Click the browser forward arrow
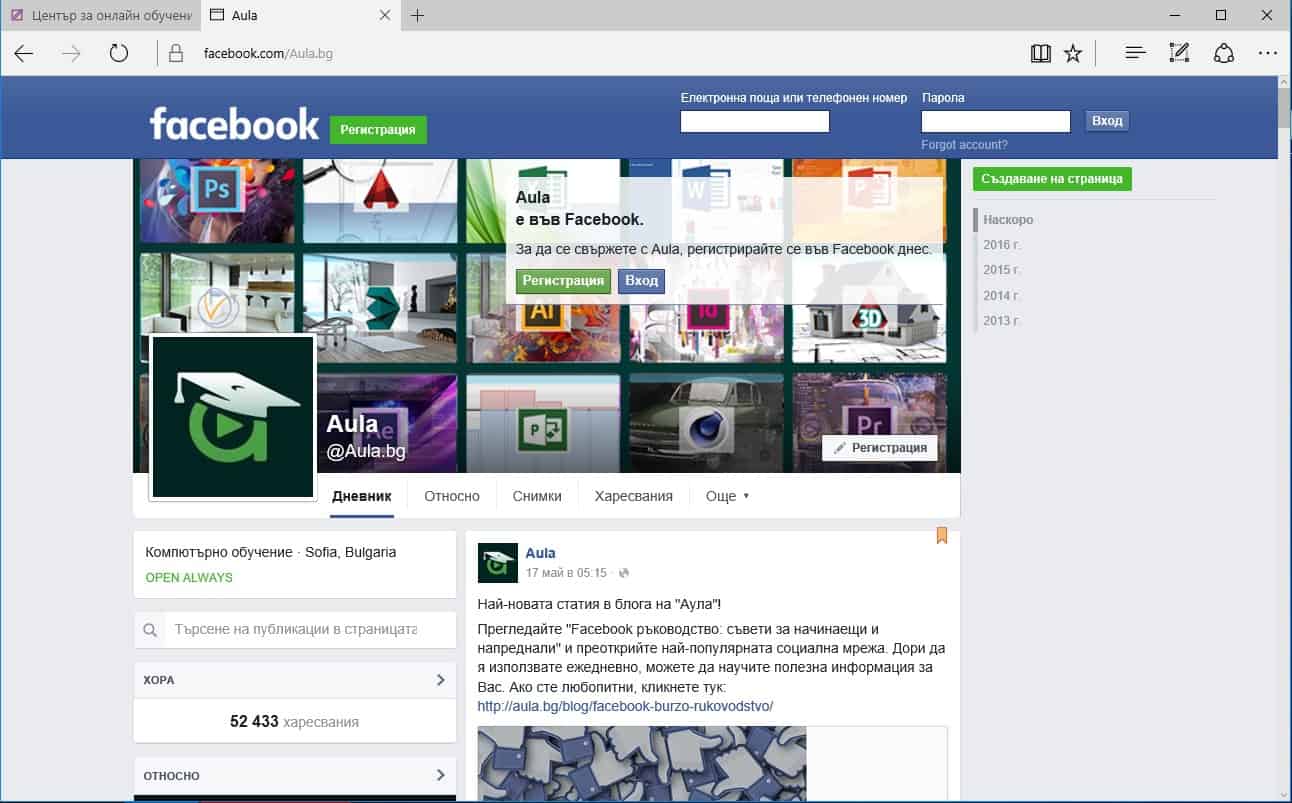This screenshot has width=1292, height=803. (71, 54)
